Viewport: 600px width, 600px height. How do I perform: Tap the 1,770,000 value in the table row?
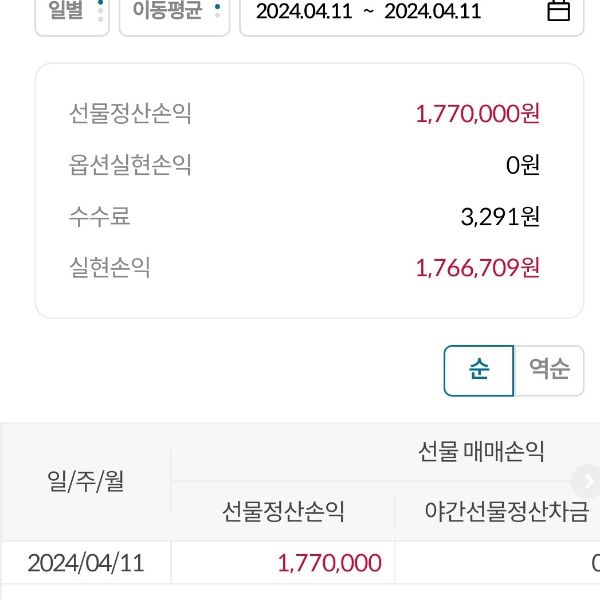(x=329, y=562)
